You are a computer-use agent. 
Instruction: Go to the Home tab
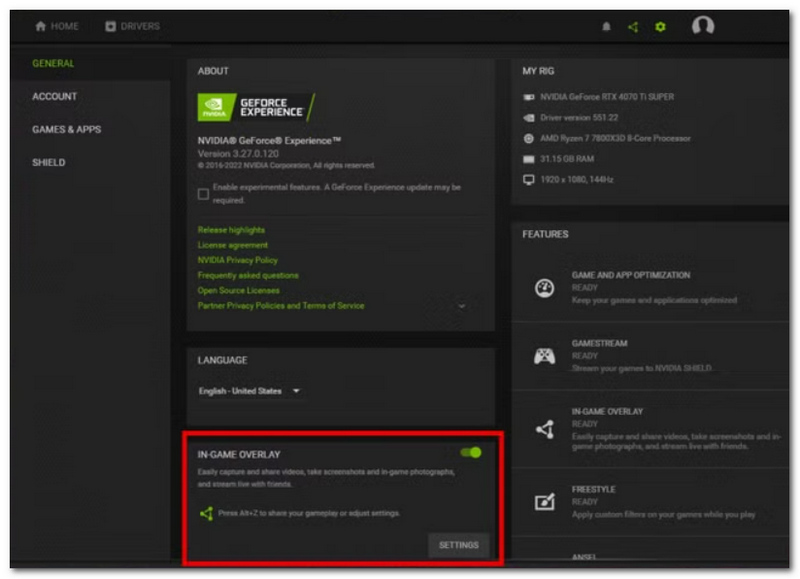57,26
